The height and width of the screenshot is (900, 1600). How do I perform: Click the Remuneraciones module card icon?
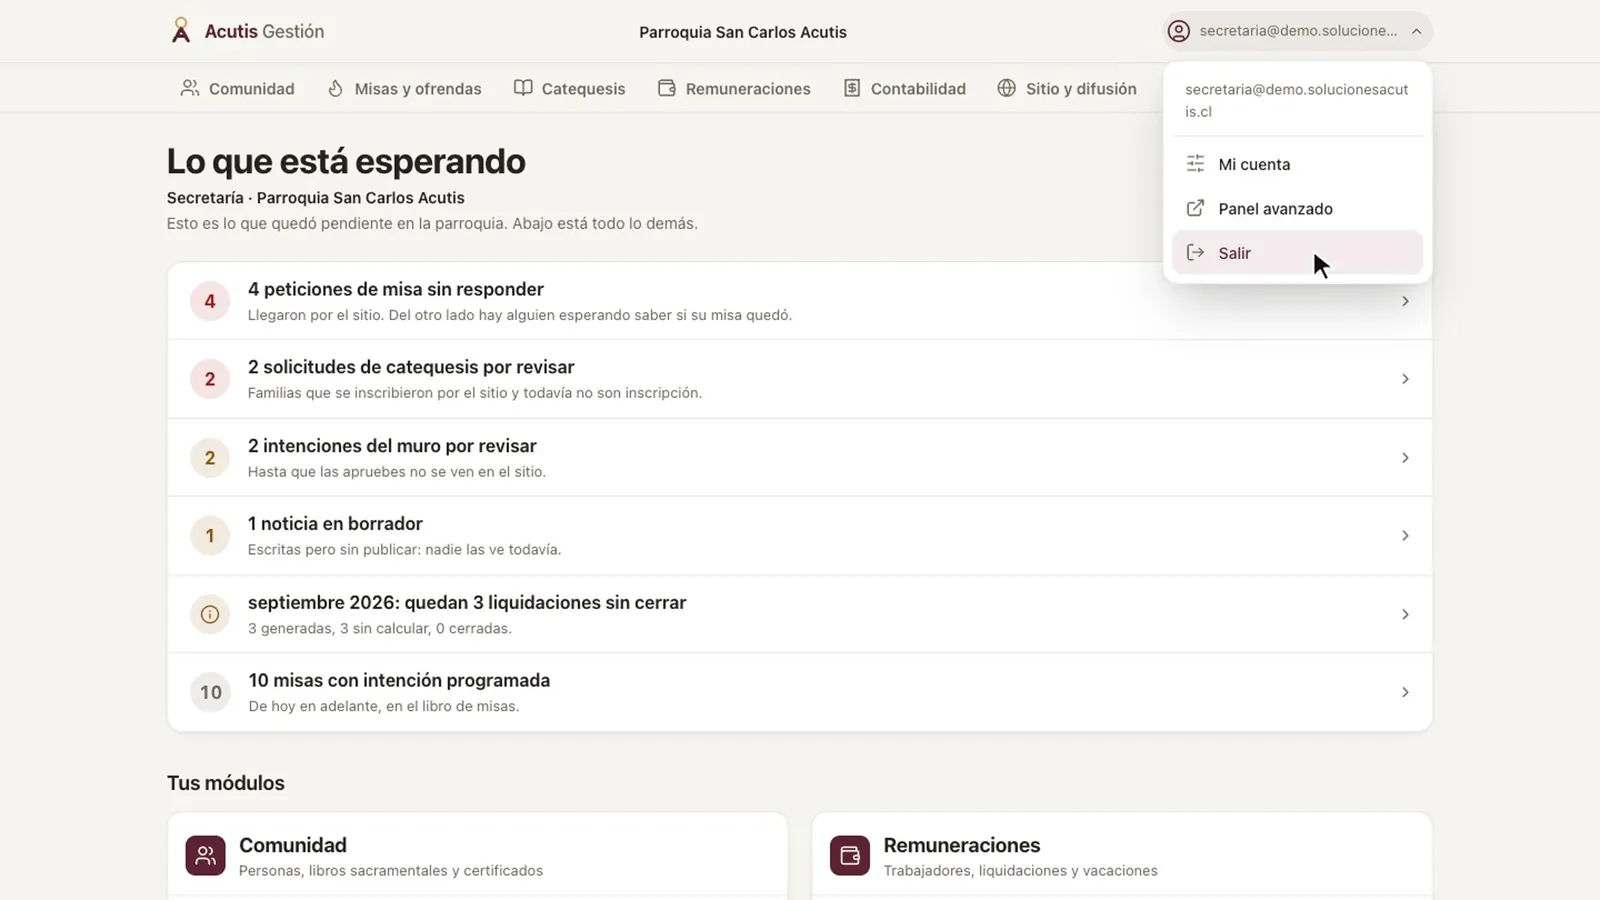pos(850,855)
